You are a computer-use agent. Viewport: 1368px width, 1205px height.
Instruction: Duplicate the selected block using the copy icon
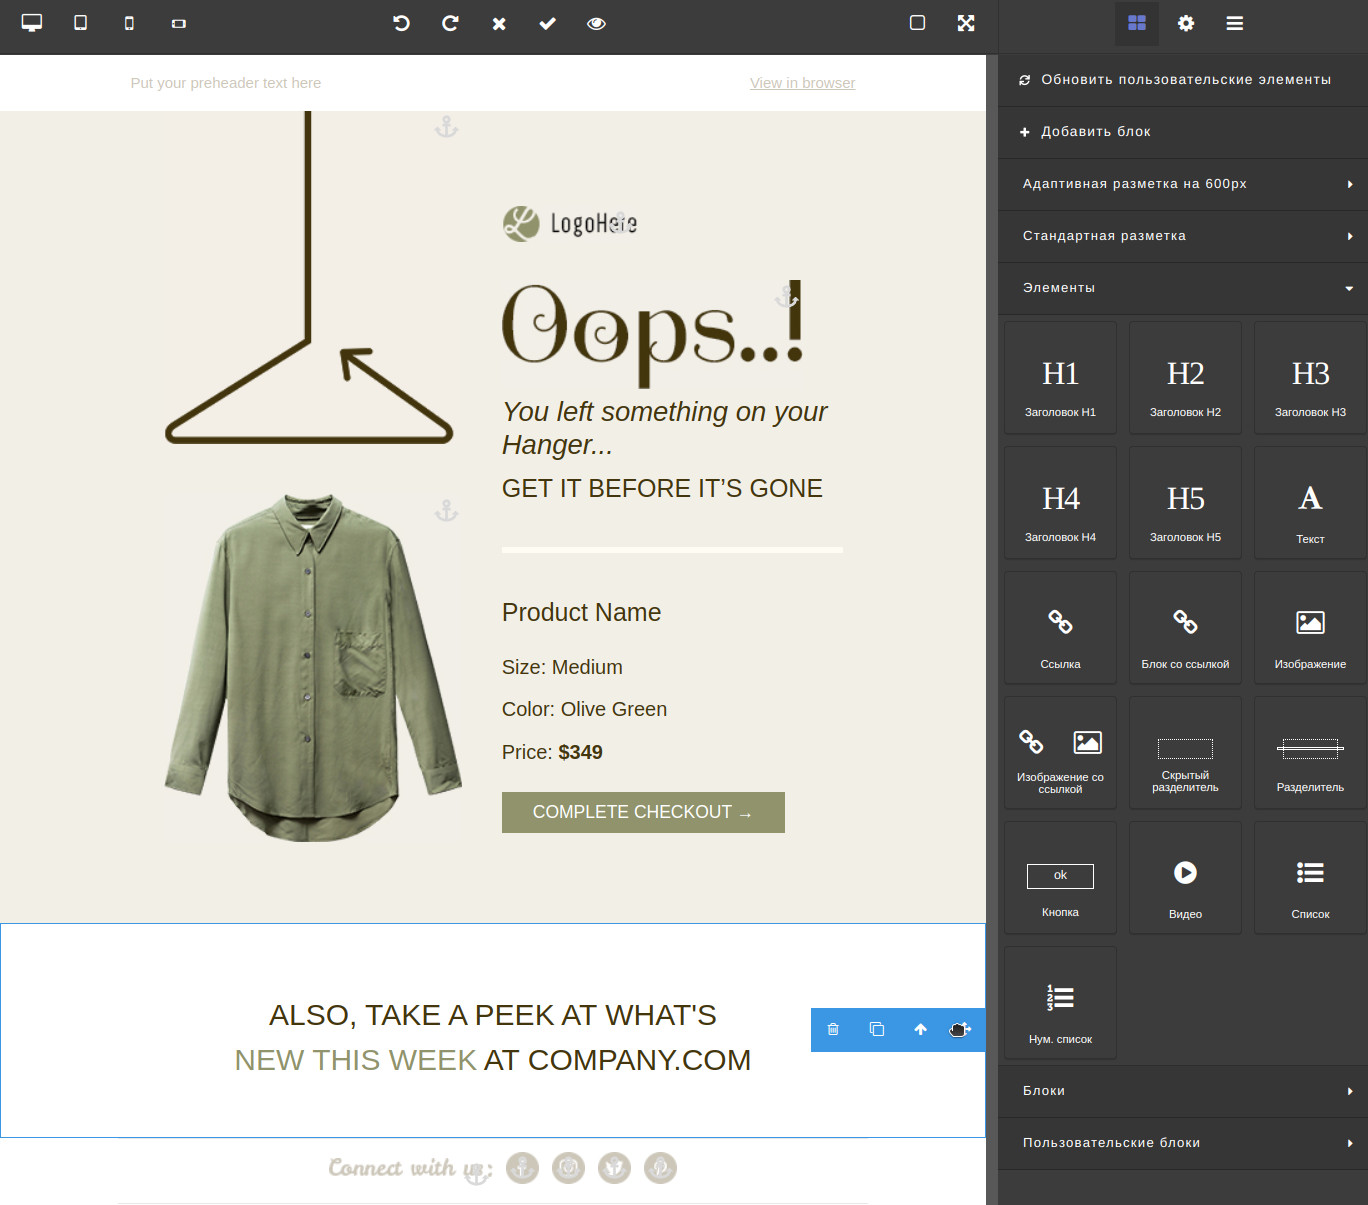[x=877, y=1029]
